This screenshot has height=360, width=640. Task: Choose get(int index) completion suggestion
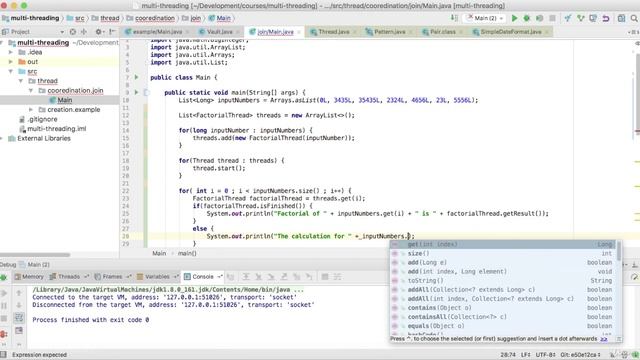[503, 244]
